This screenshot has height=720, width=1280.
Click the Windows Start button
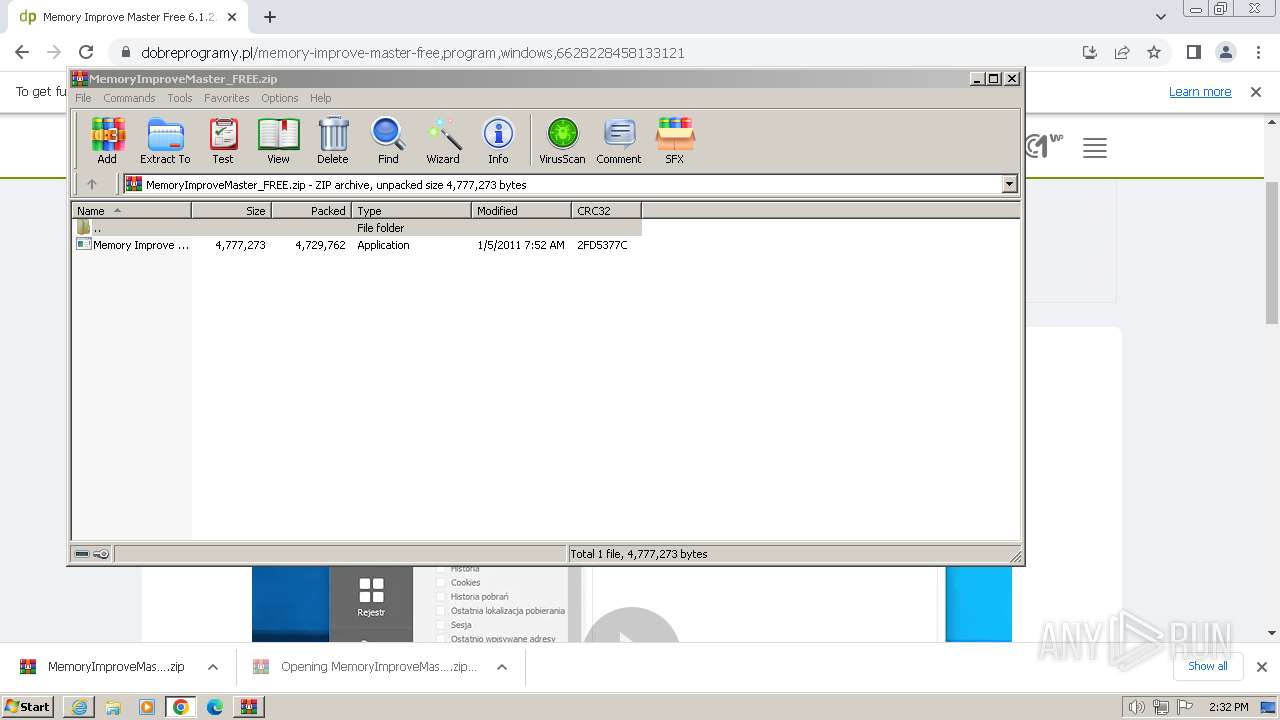tap(28, 706)
